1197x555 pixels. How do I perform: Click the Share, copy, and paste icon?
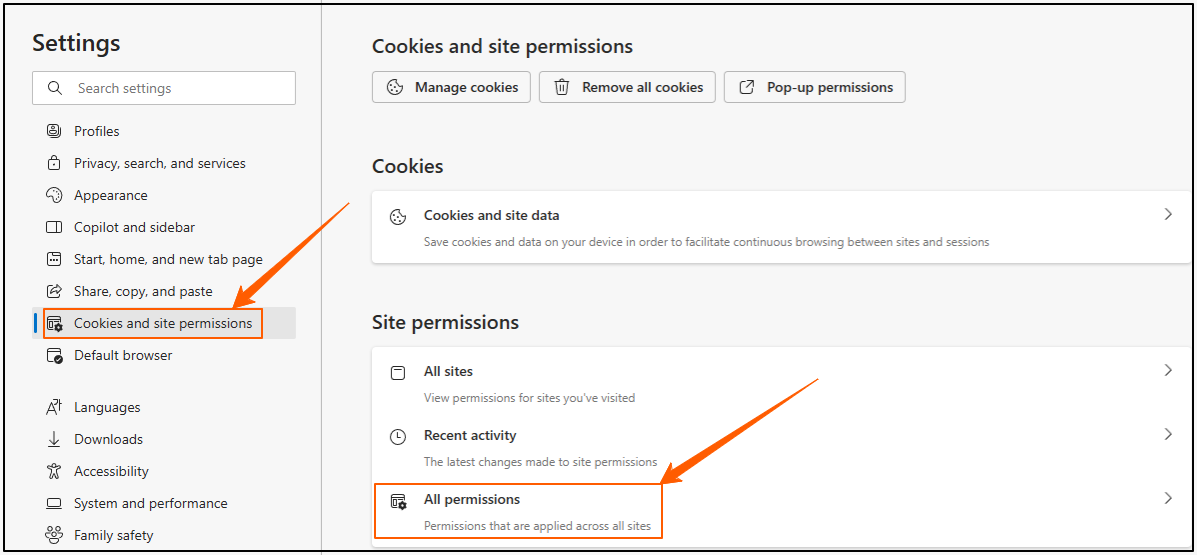[x=53, y=292]
